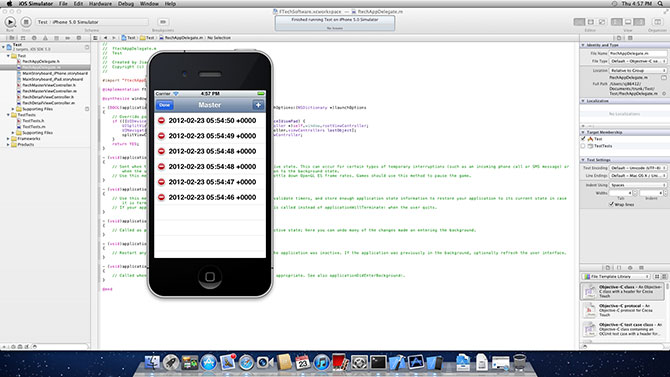Open the related files jump bar menu
The width and height of the screenshot is (670, 377).
95,38
